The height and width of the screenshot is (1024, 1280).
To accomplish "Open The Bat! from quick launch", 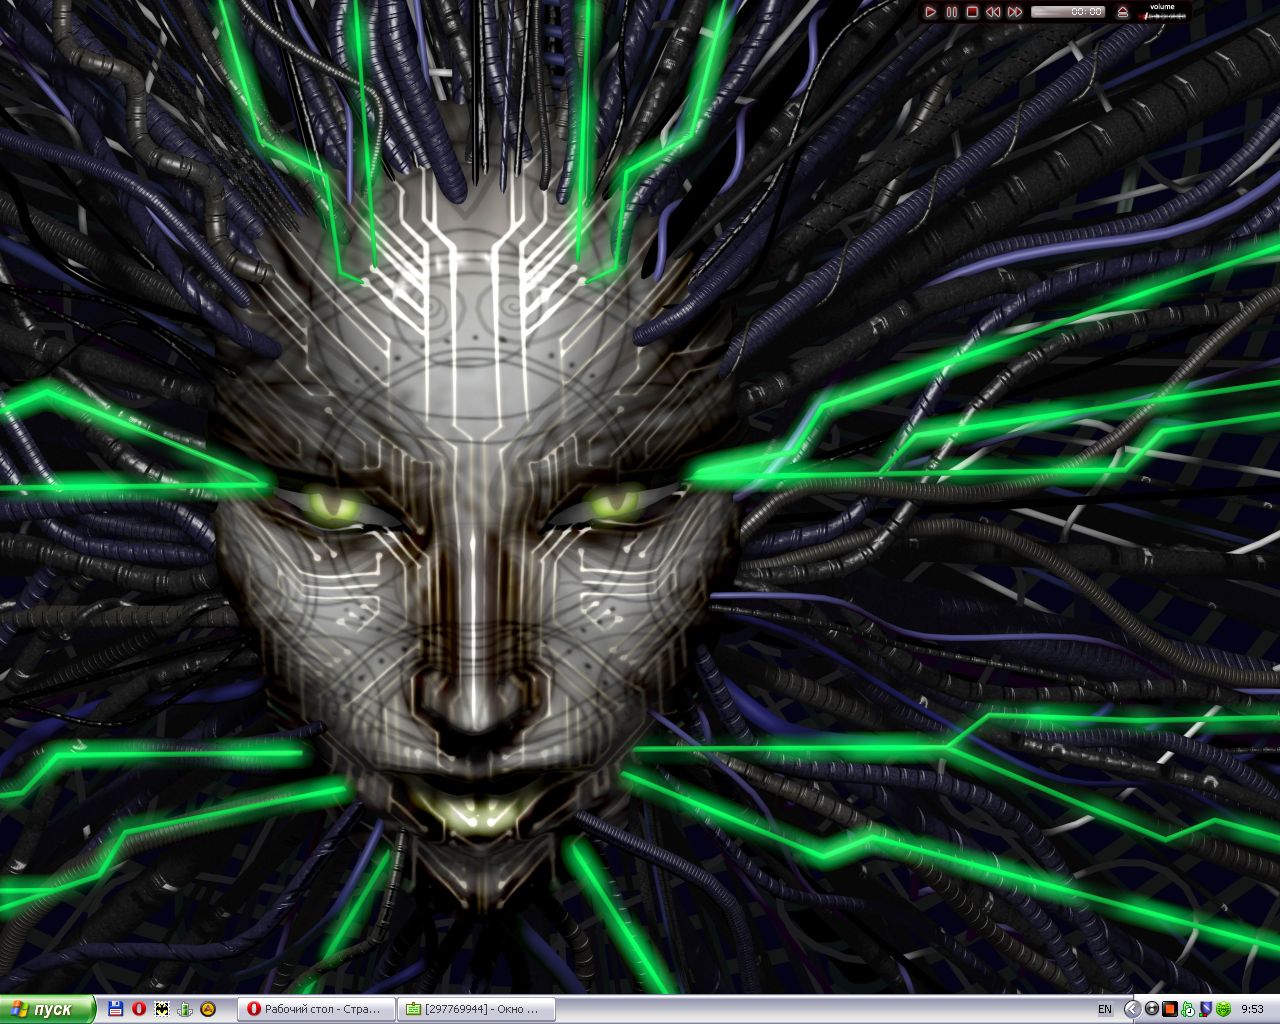I will click(x=162, y=1009).
